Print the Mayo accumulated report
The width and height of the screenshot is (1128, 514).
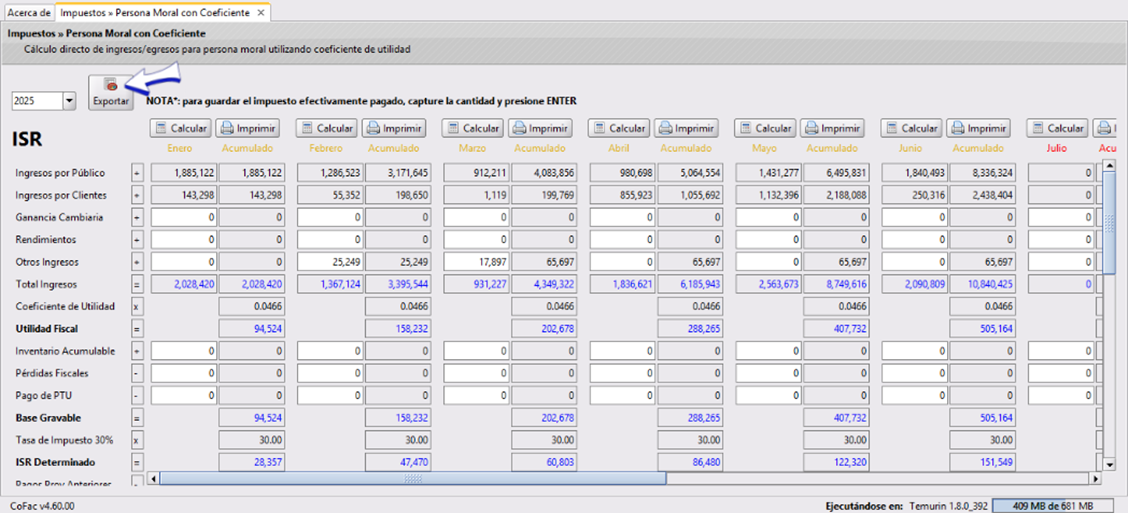coord(832,128)
